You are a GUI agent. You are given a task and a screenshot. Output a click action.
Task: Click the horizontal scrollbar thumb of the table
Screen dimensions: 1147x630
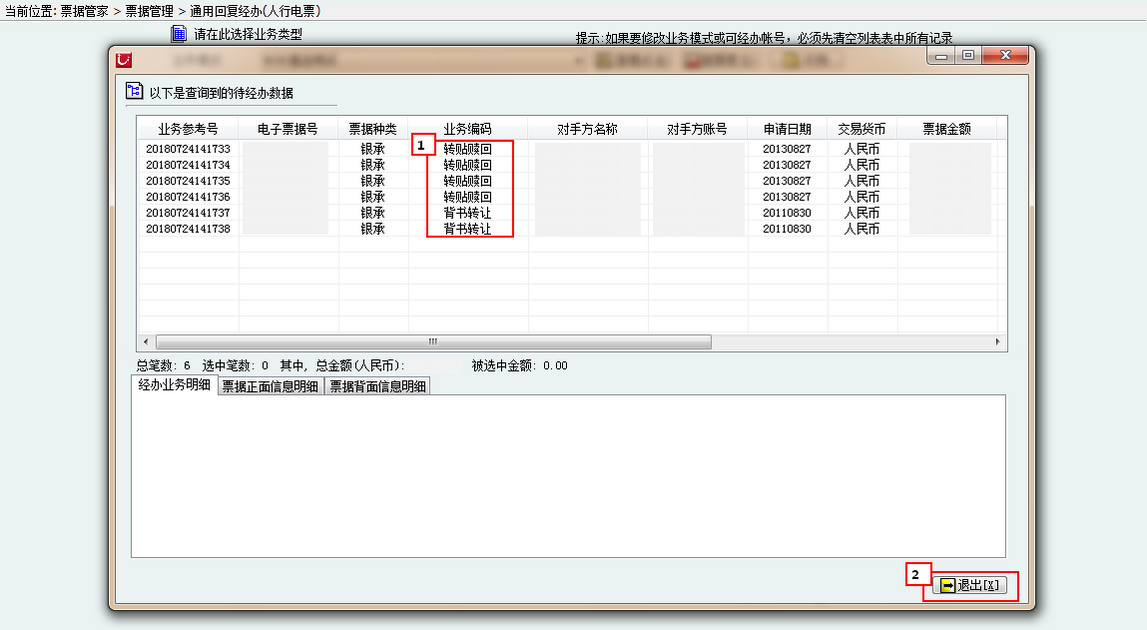(433, 342)
